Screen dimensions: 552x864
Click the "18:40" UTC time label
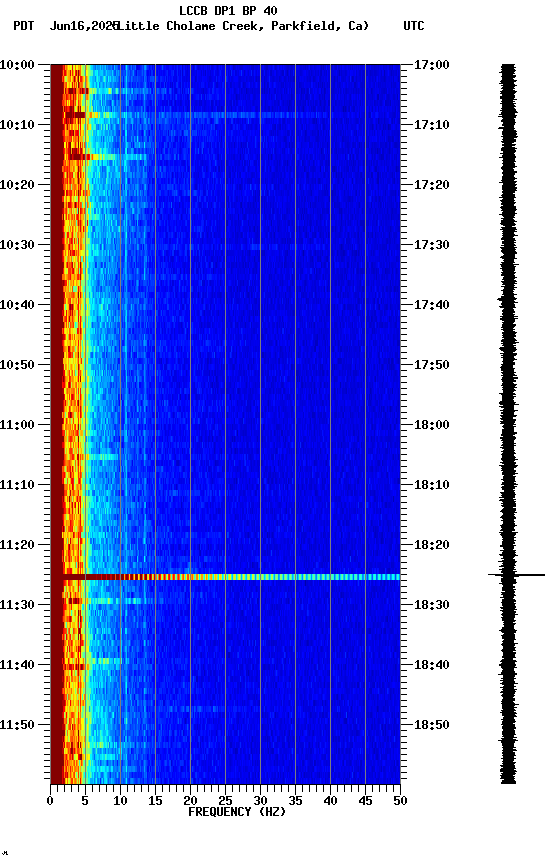[431, 665]
